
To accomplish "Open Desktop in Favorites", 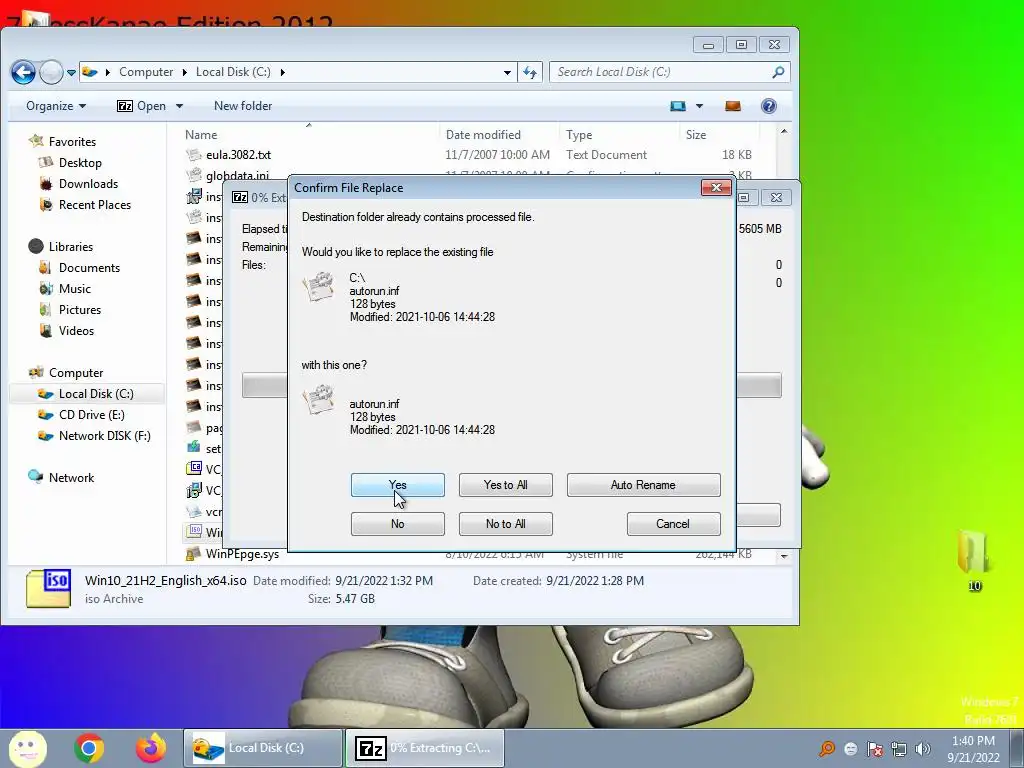I will [x=80, y=163].
